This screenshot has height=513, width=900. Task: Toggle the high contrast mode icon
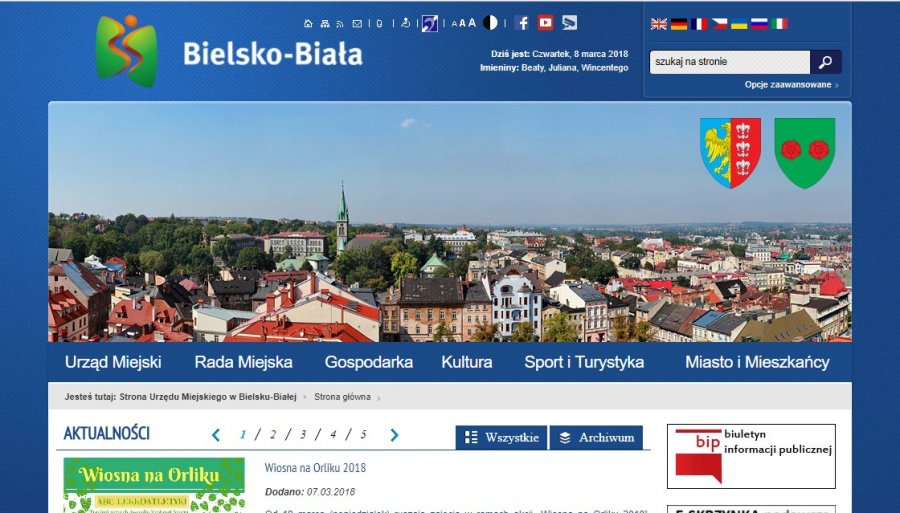490,22
